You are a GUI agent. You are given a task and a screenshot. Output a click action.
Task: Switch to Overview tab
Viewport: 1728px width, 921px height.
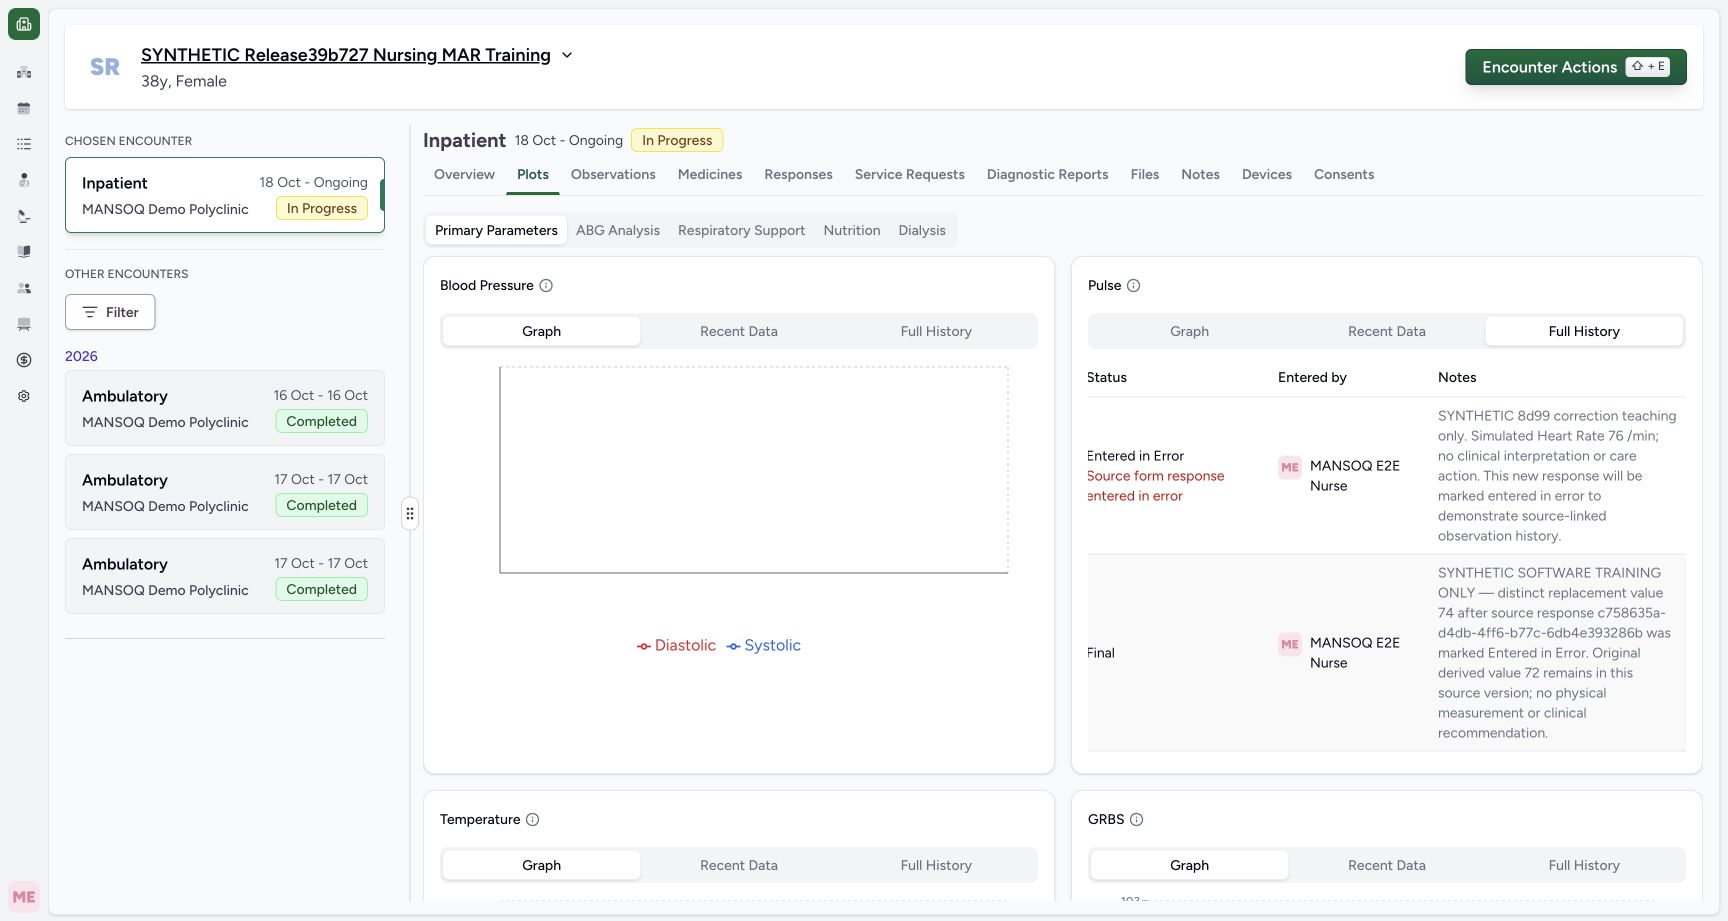tap(464, 174)
